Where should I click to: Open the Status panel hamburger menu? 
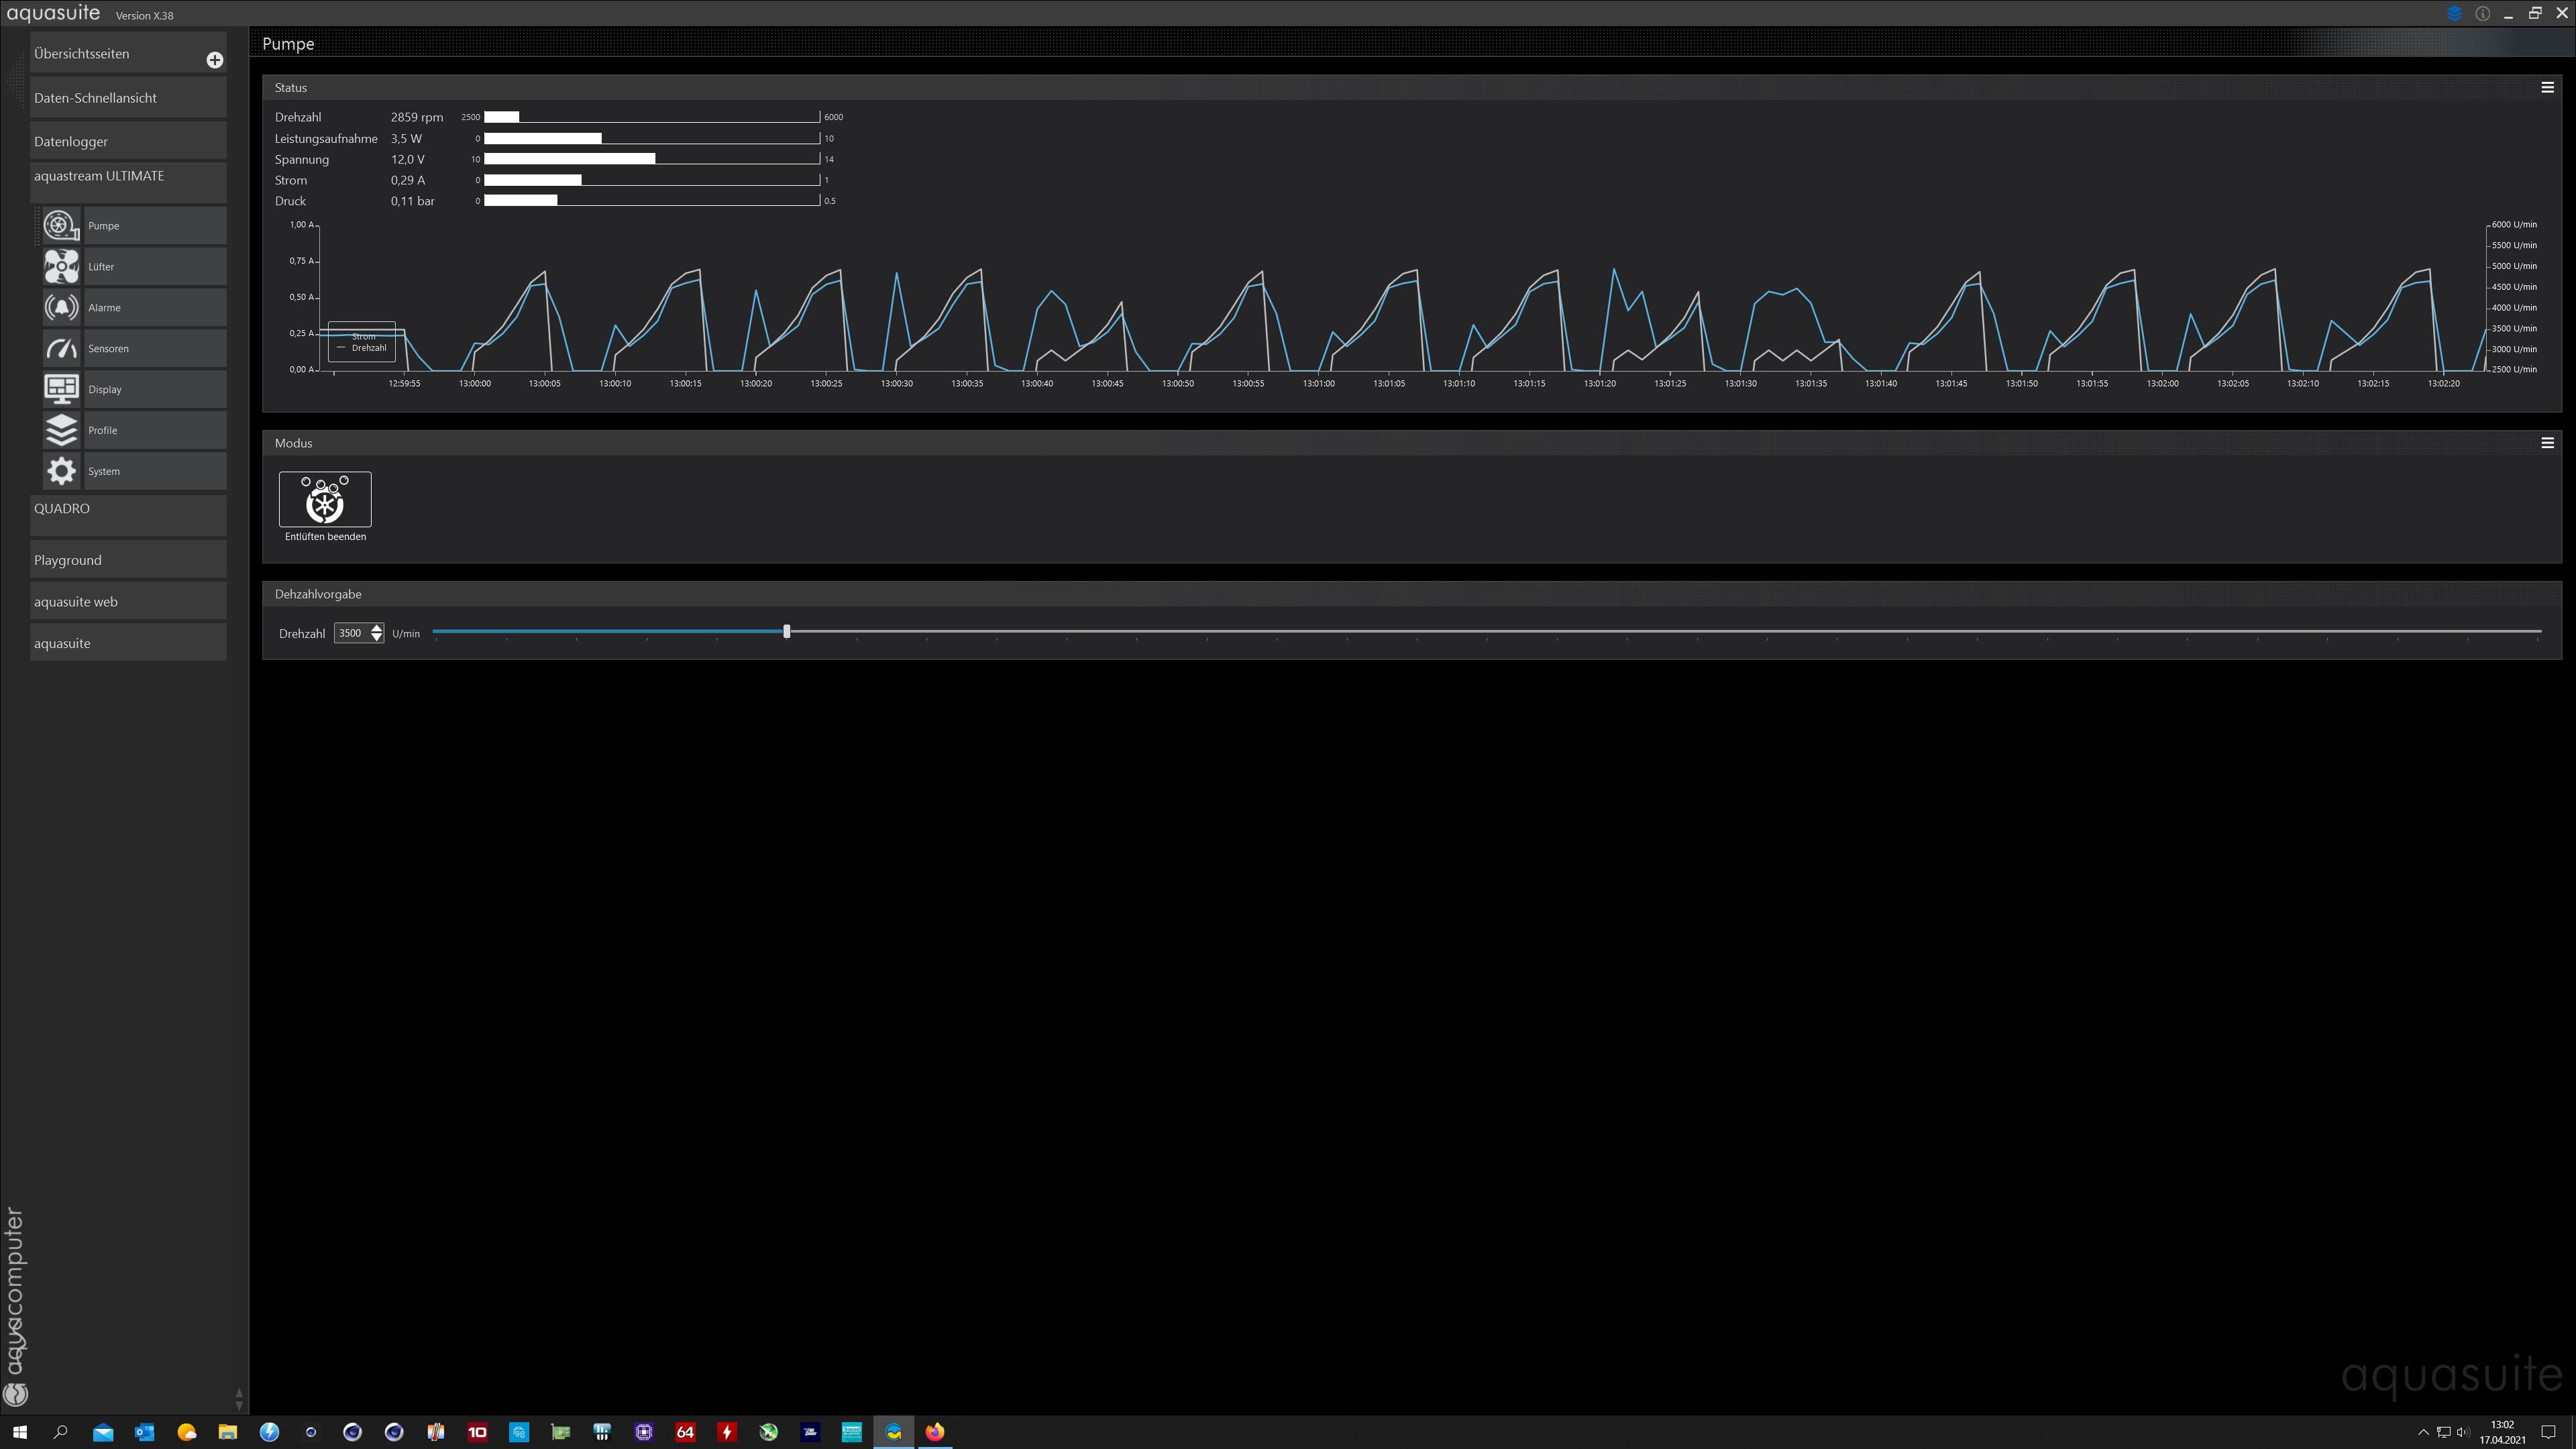coord(2547,88)
